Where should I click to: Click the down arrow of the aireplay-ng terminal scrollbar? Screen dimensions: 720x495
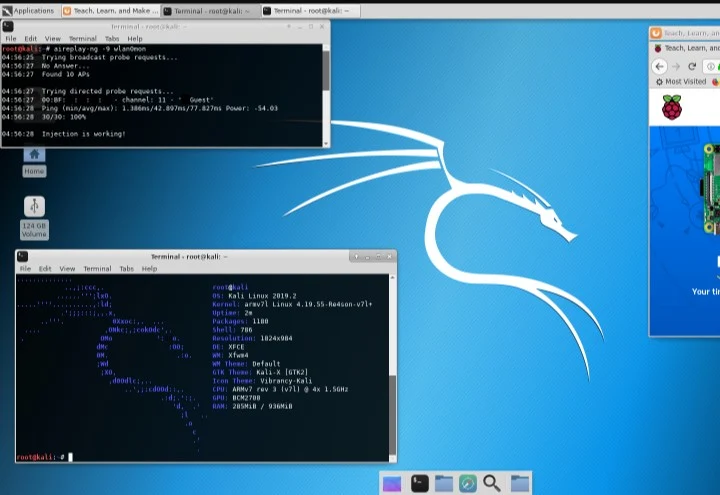(326, 144)
